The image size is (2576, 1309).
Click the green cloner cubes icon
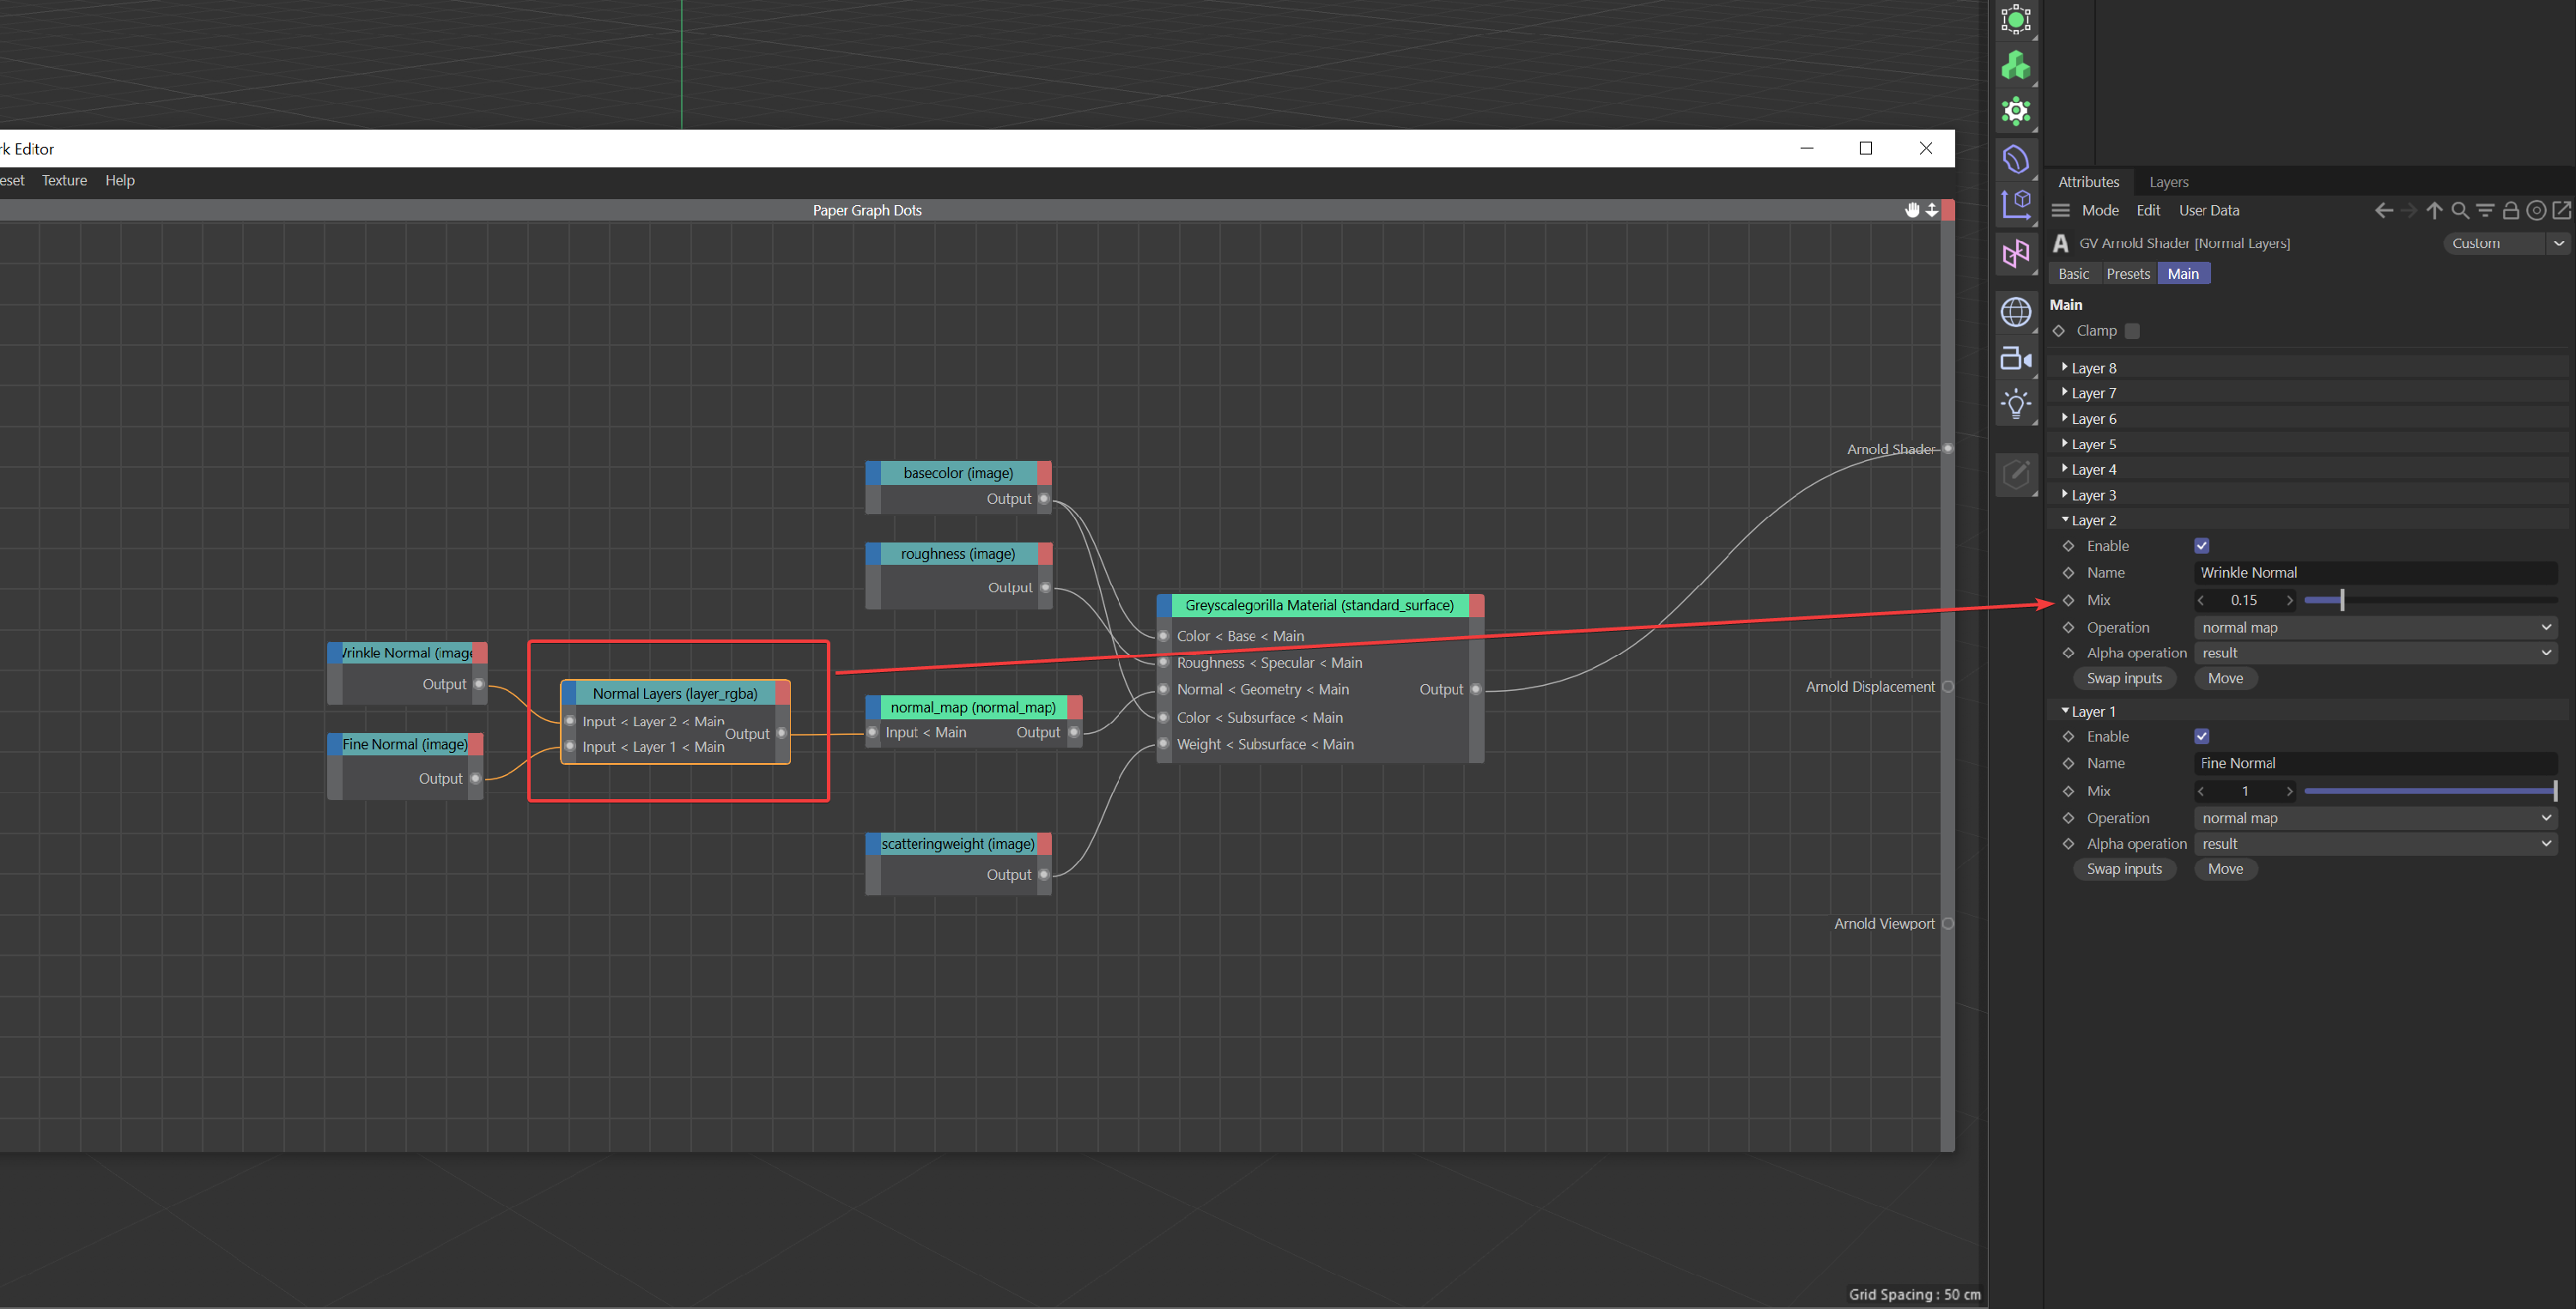click(x=2015, y=66)
